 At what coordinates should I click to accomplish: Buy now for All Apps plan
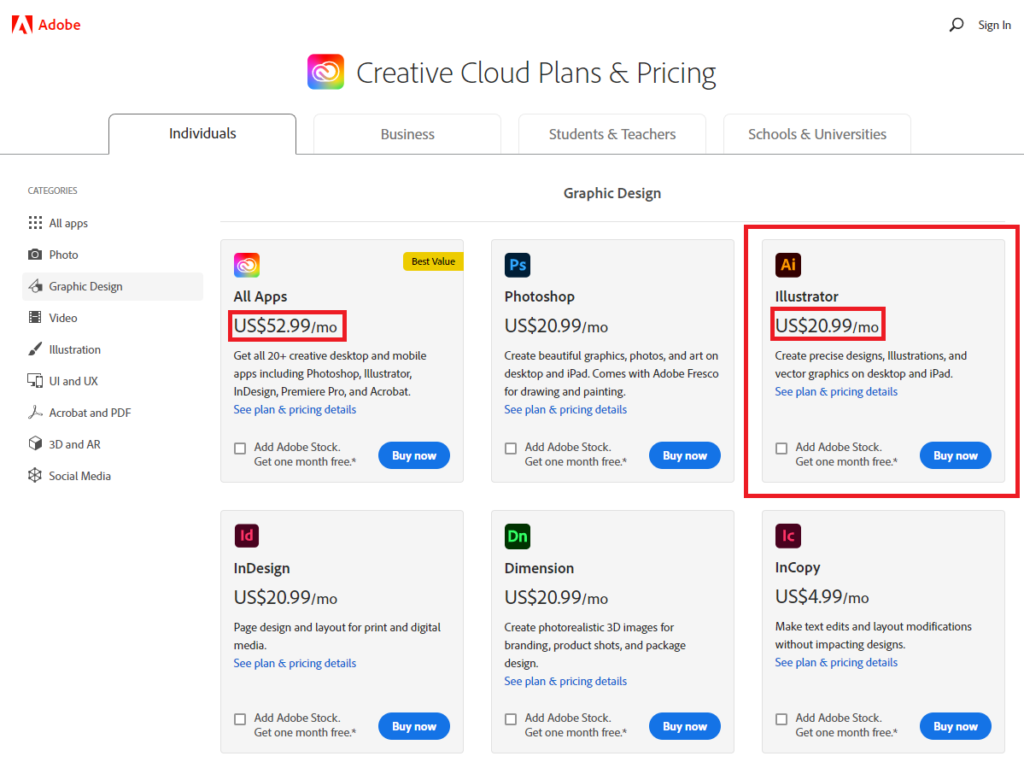tap(414, 455)
